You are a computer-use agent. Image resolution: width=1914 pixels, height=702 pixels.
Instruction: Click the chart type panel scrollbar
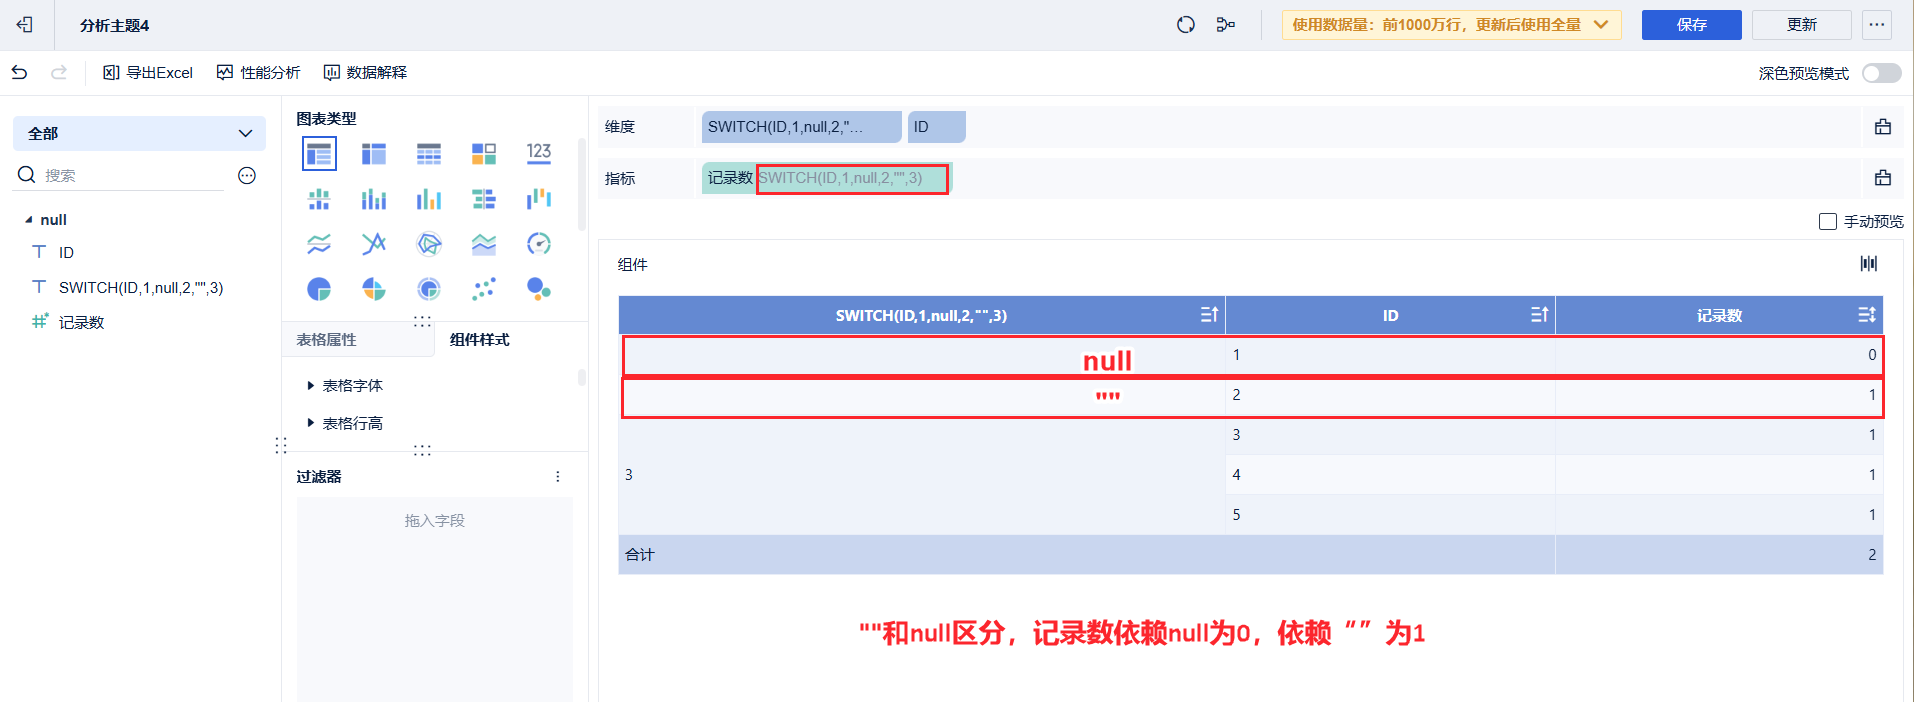click(x=582, y=185)
